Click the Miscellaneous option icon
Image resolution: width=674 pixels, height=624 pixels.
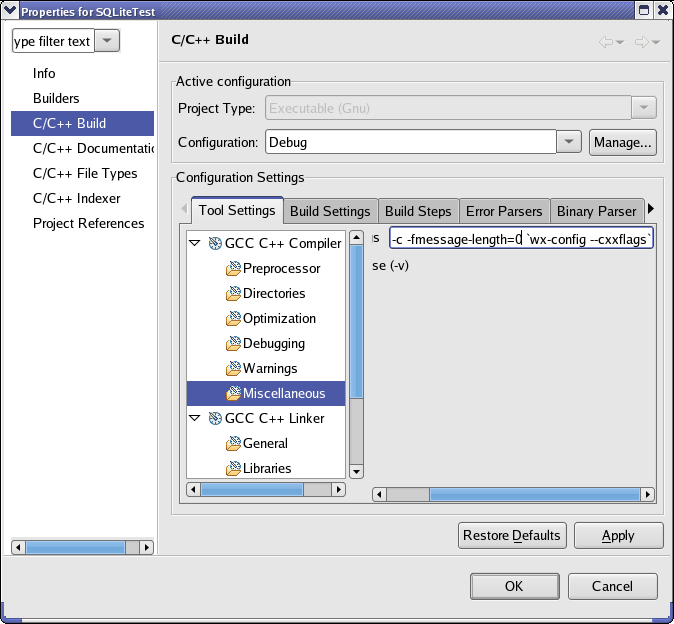[x=233, y=393]
